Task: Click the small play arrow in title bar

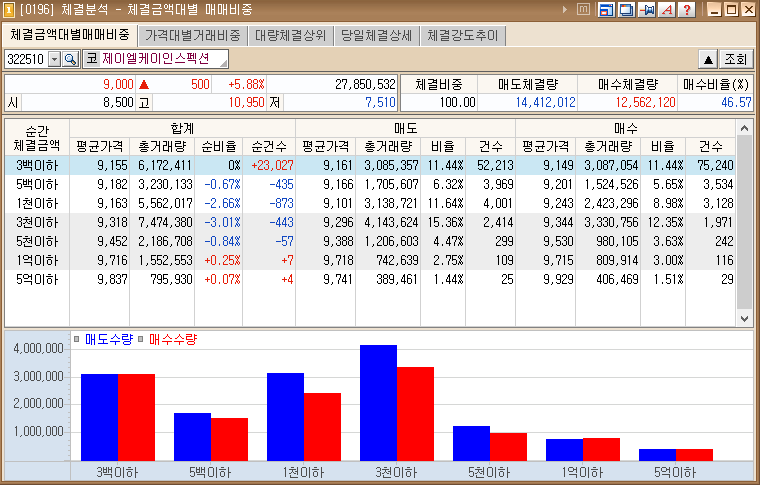Action: (x=565, y=10)
